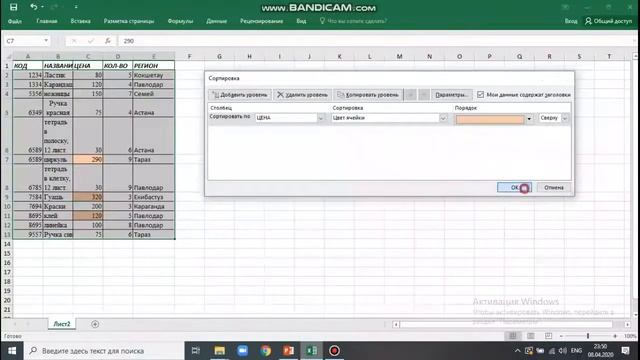This screenshot has width=640, height=360.
Task: Open the Рецензирование ribbon tab
Action: point(262,21)
